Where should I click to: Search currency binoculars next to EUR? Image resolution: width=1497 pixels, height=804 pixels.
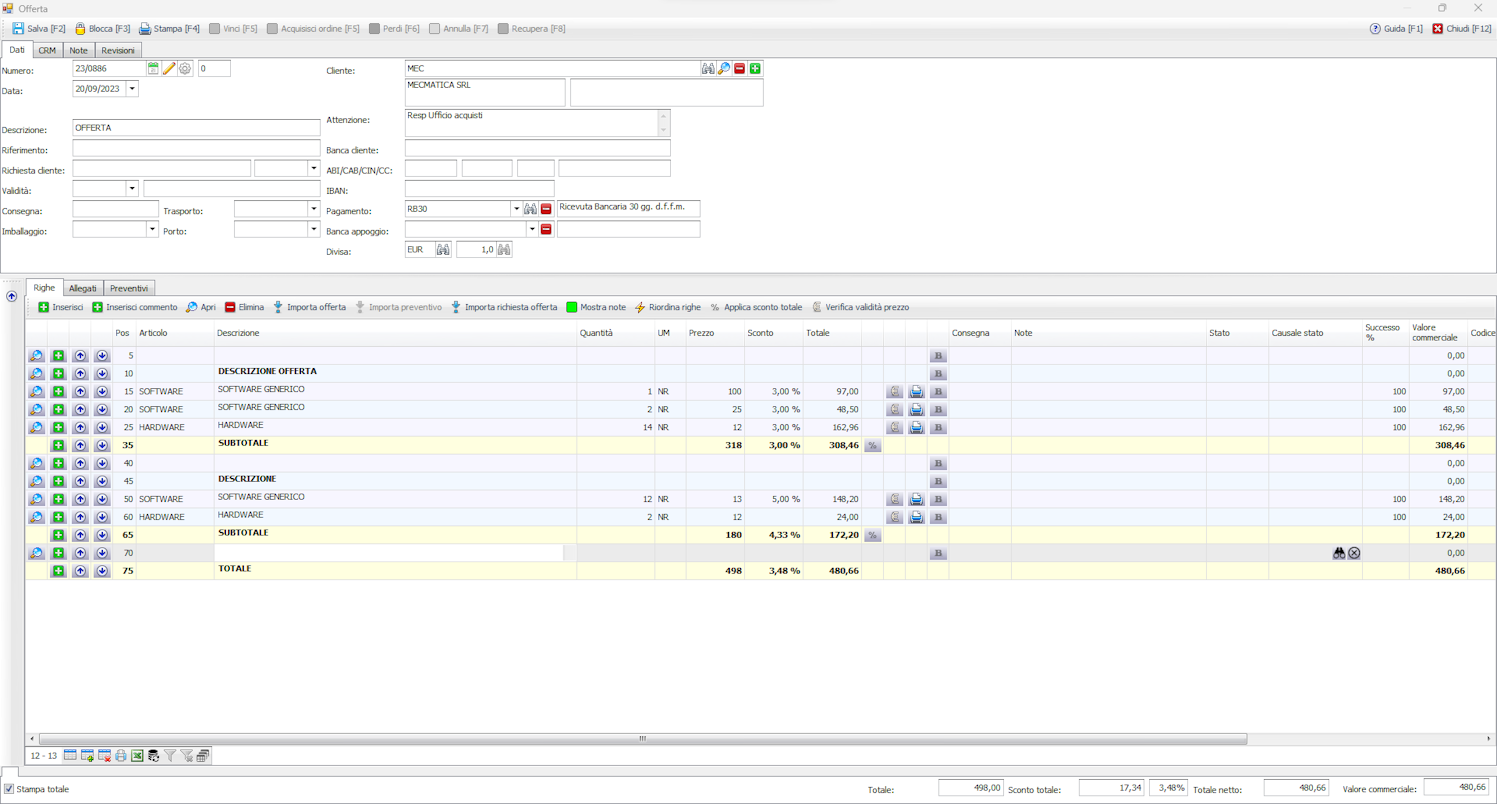point(443,249)
